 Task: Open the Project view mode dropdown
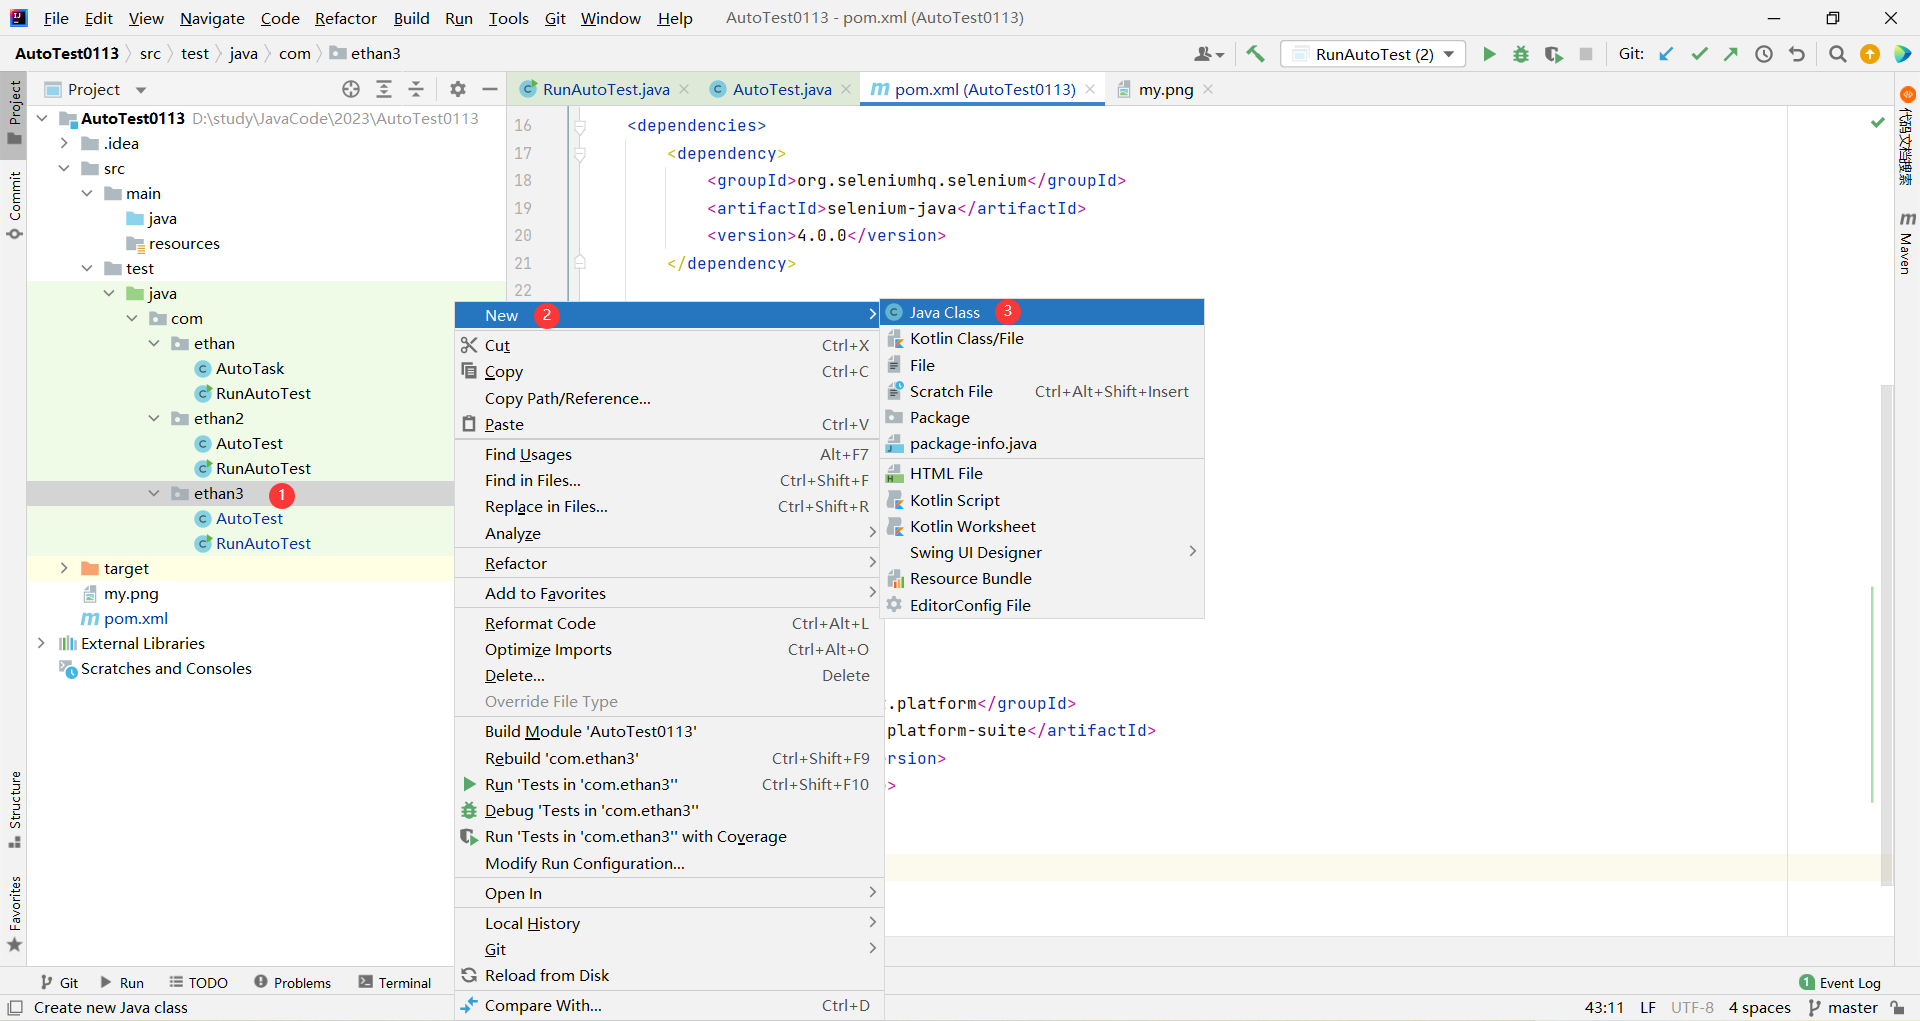click(141, 89)
